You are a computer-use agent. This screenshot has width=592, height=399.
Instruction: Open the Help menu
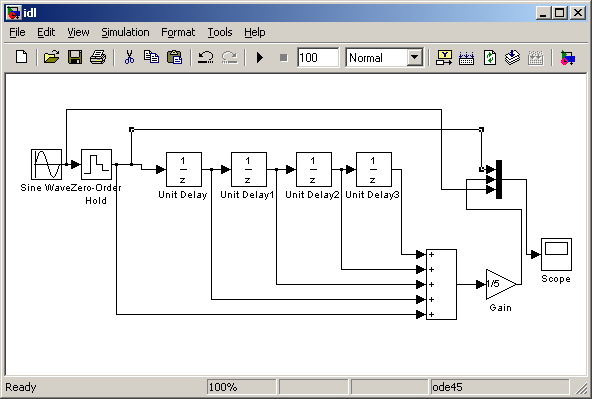tap(254, 32)
